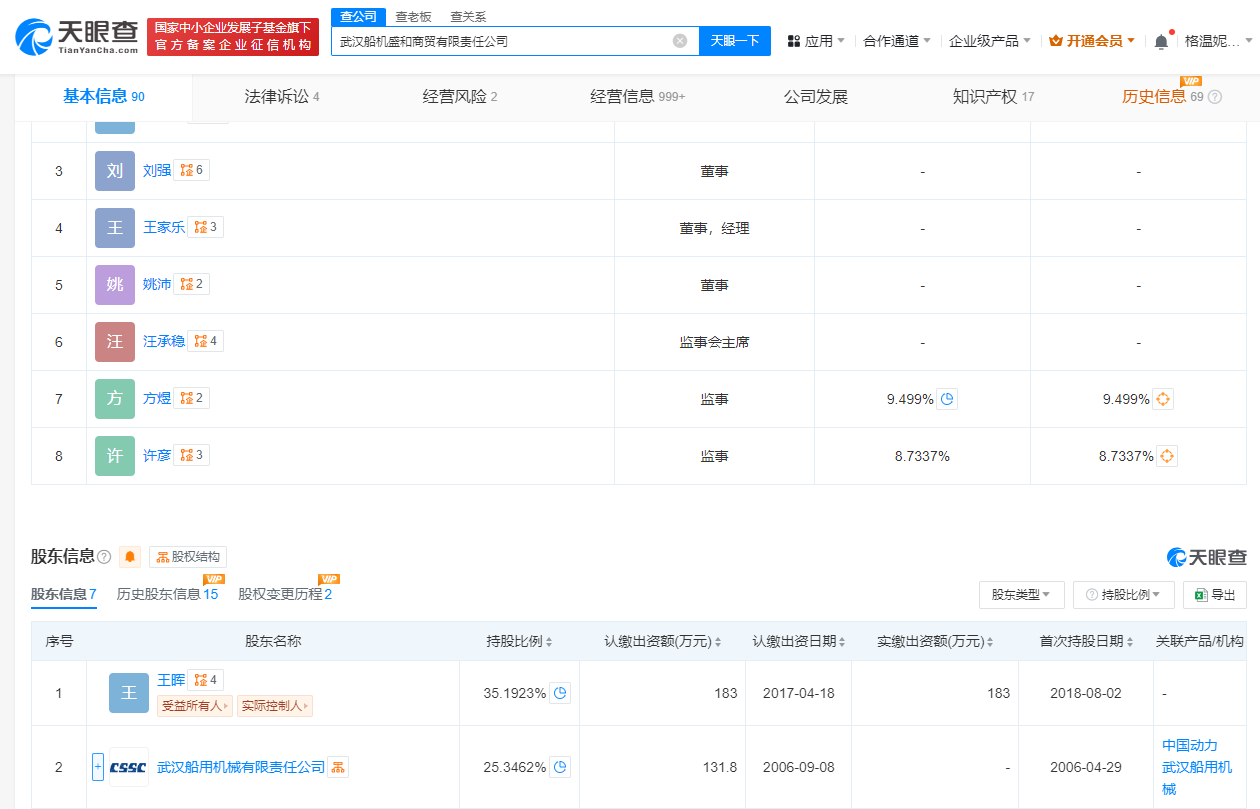View 方煜's 9.499% shareholding pie chart
1260x809 pixels.
pos(947,399)
